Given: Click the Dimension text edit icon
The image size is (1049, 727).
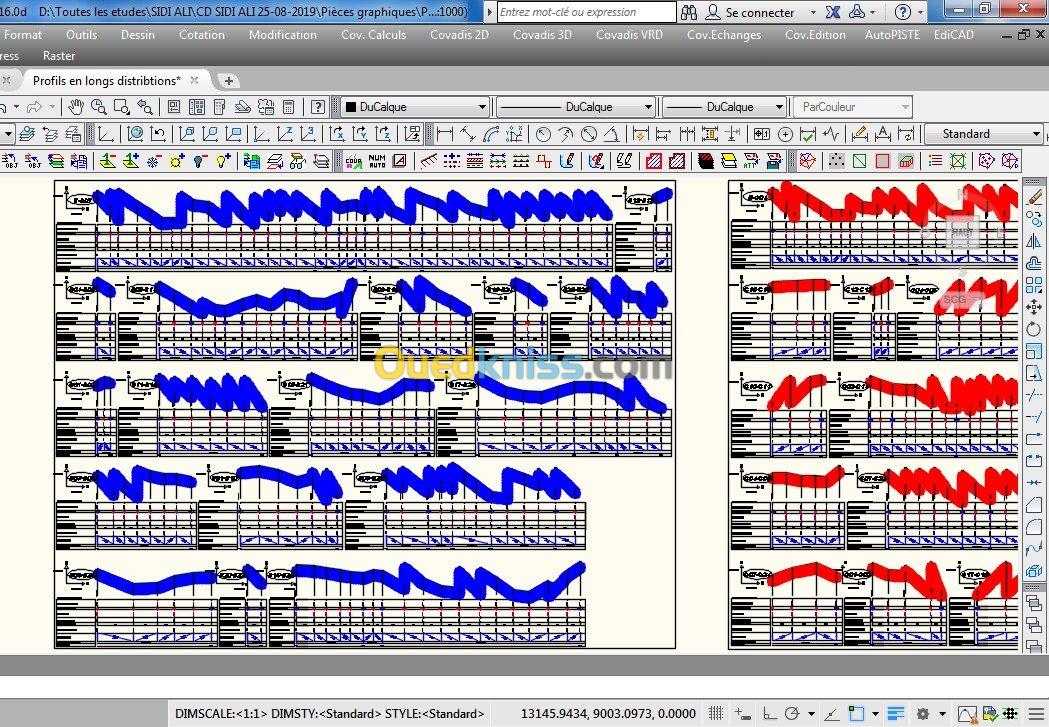Looking at the screenshot, I should [x=883, y=134].
